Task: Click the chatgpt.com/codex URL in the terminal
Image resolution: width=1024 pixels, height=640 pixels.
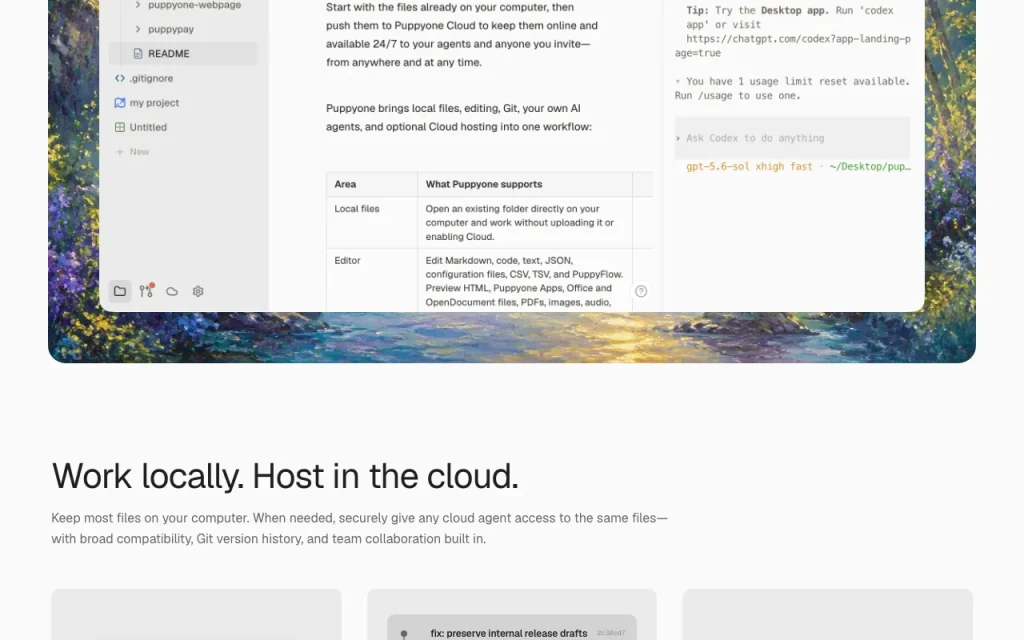Action: coord(793,46)
